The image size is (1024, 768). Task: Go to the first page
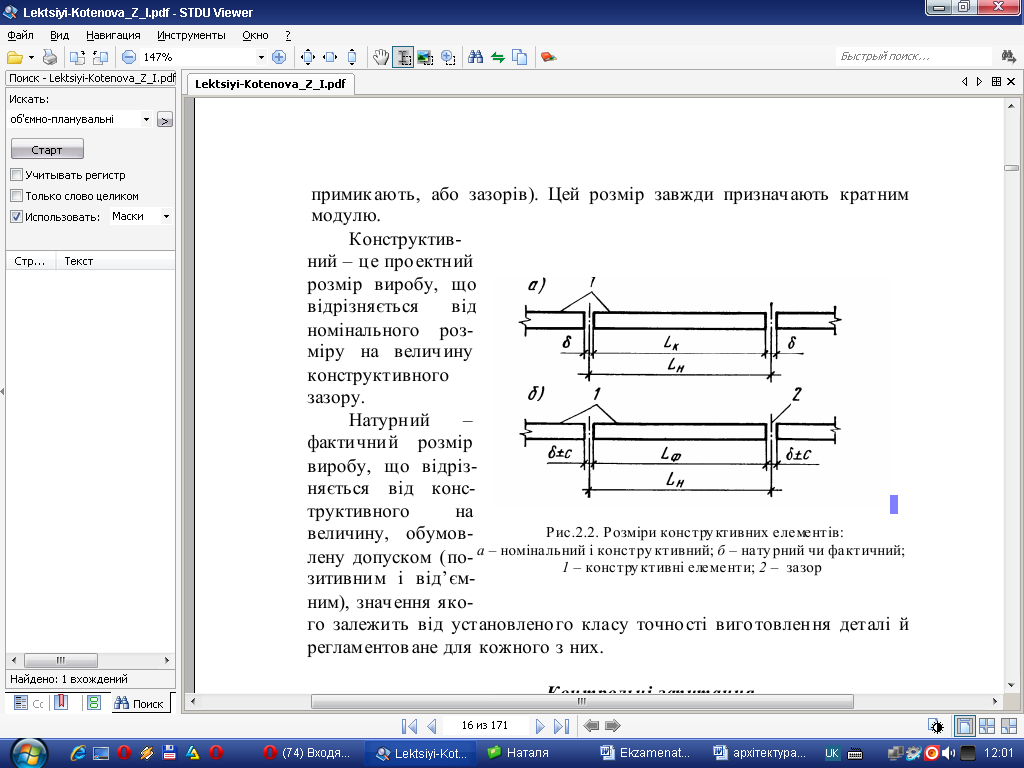pos(409,726)
